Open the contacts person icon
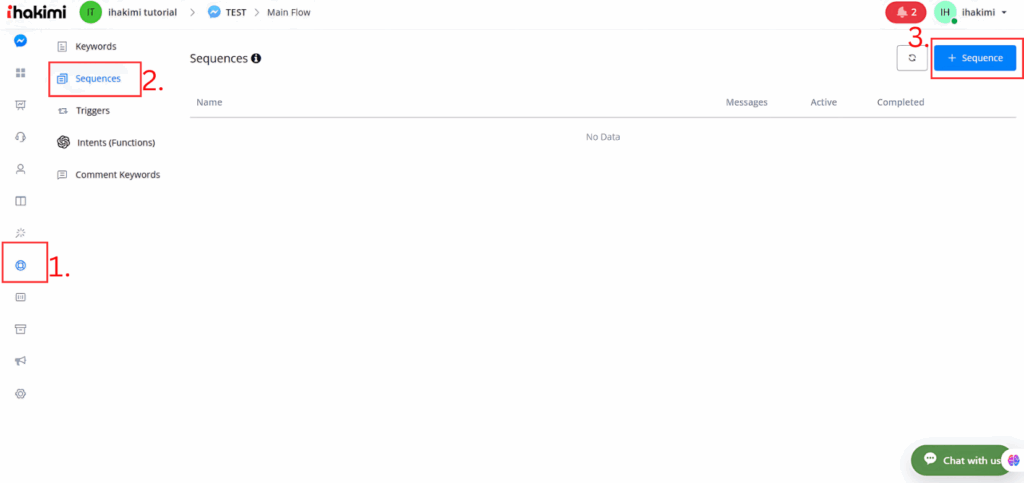This screenshot has width=1024, height=483. [x=21, y=169]
